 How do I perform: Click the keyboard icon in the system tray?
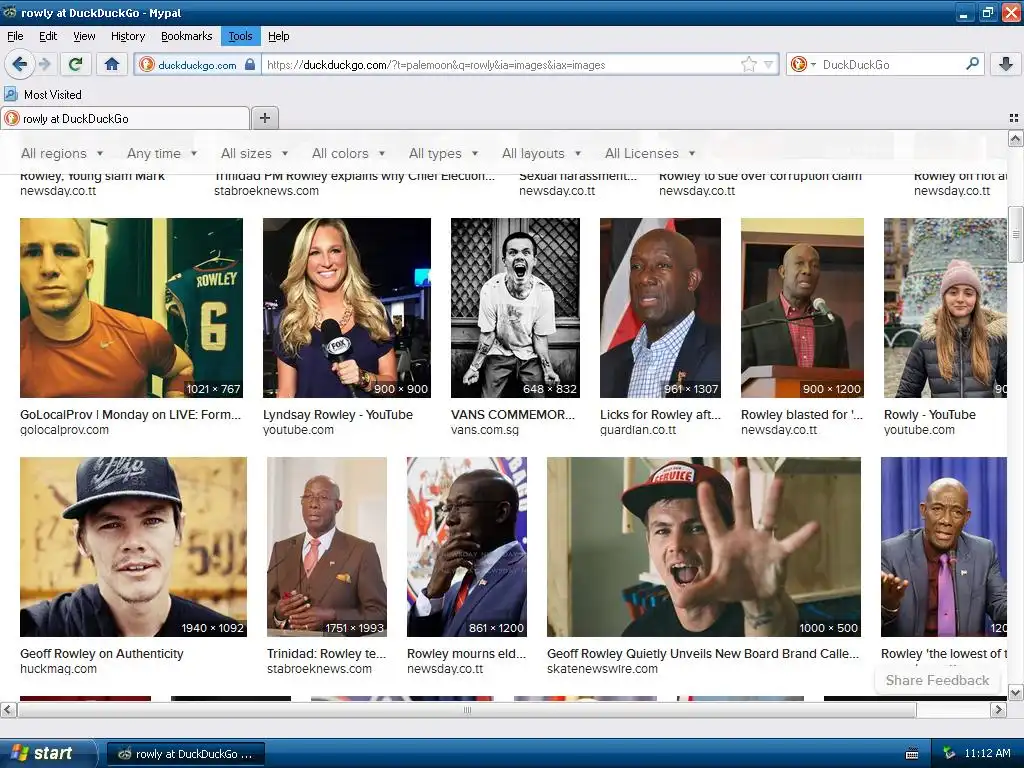pyautogui.click(x=912, y=754)
